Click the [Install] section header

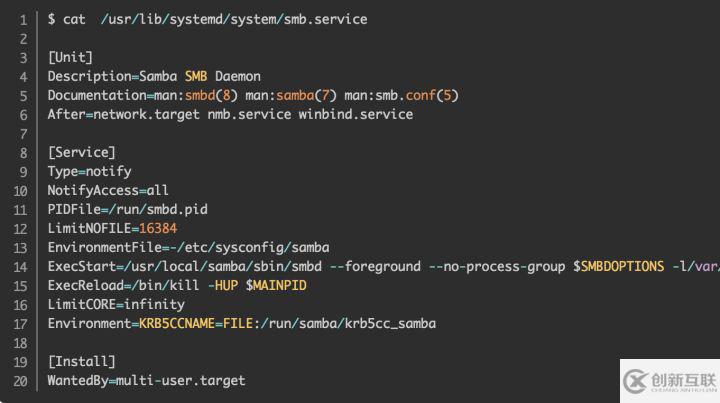(82, 362)
